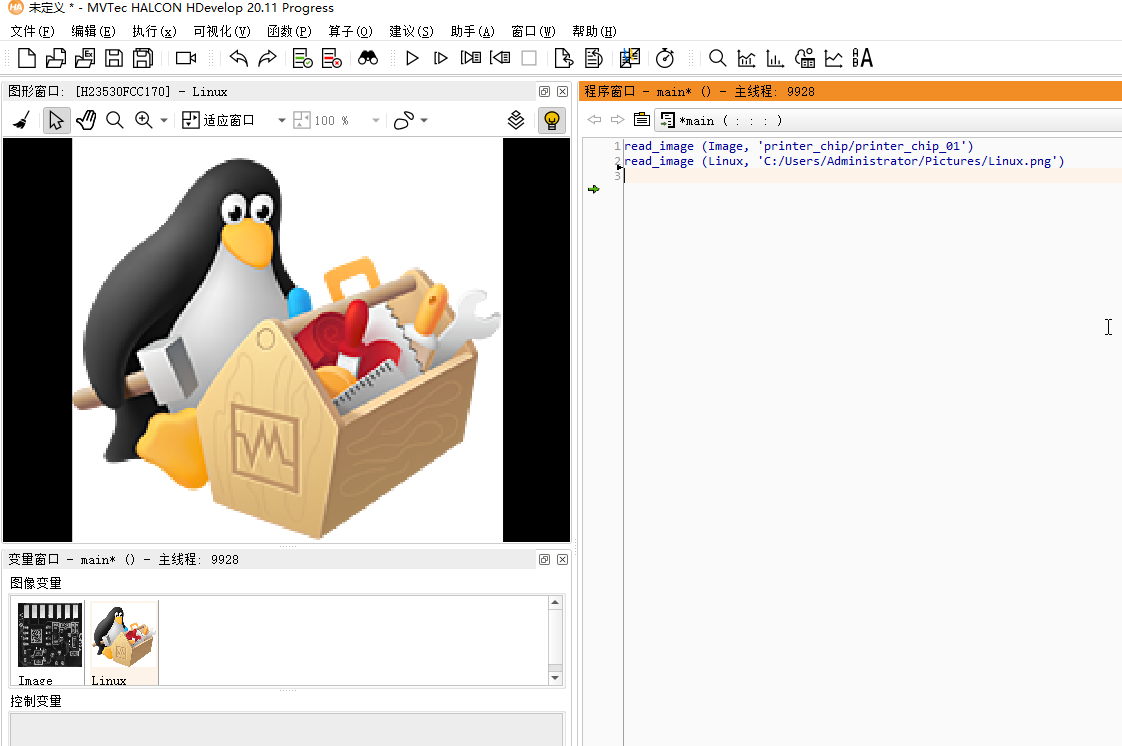
Task: Open the 窗口(W) menu
Action: (x=533, y=31)
